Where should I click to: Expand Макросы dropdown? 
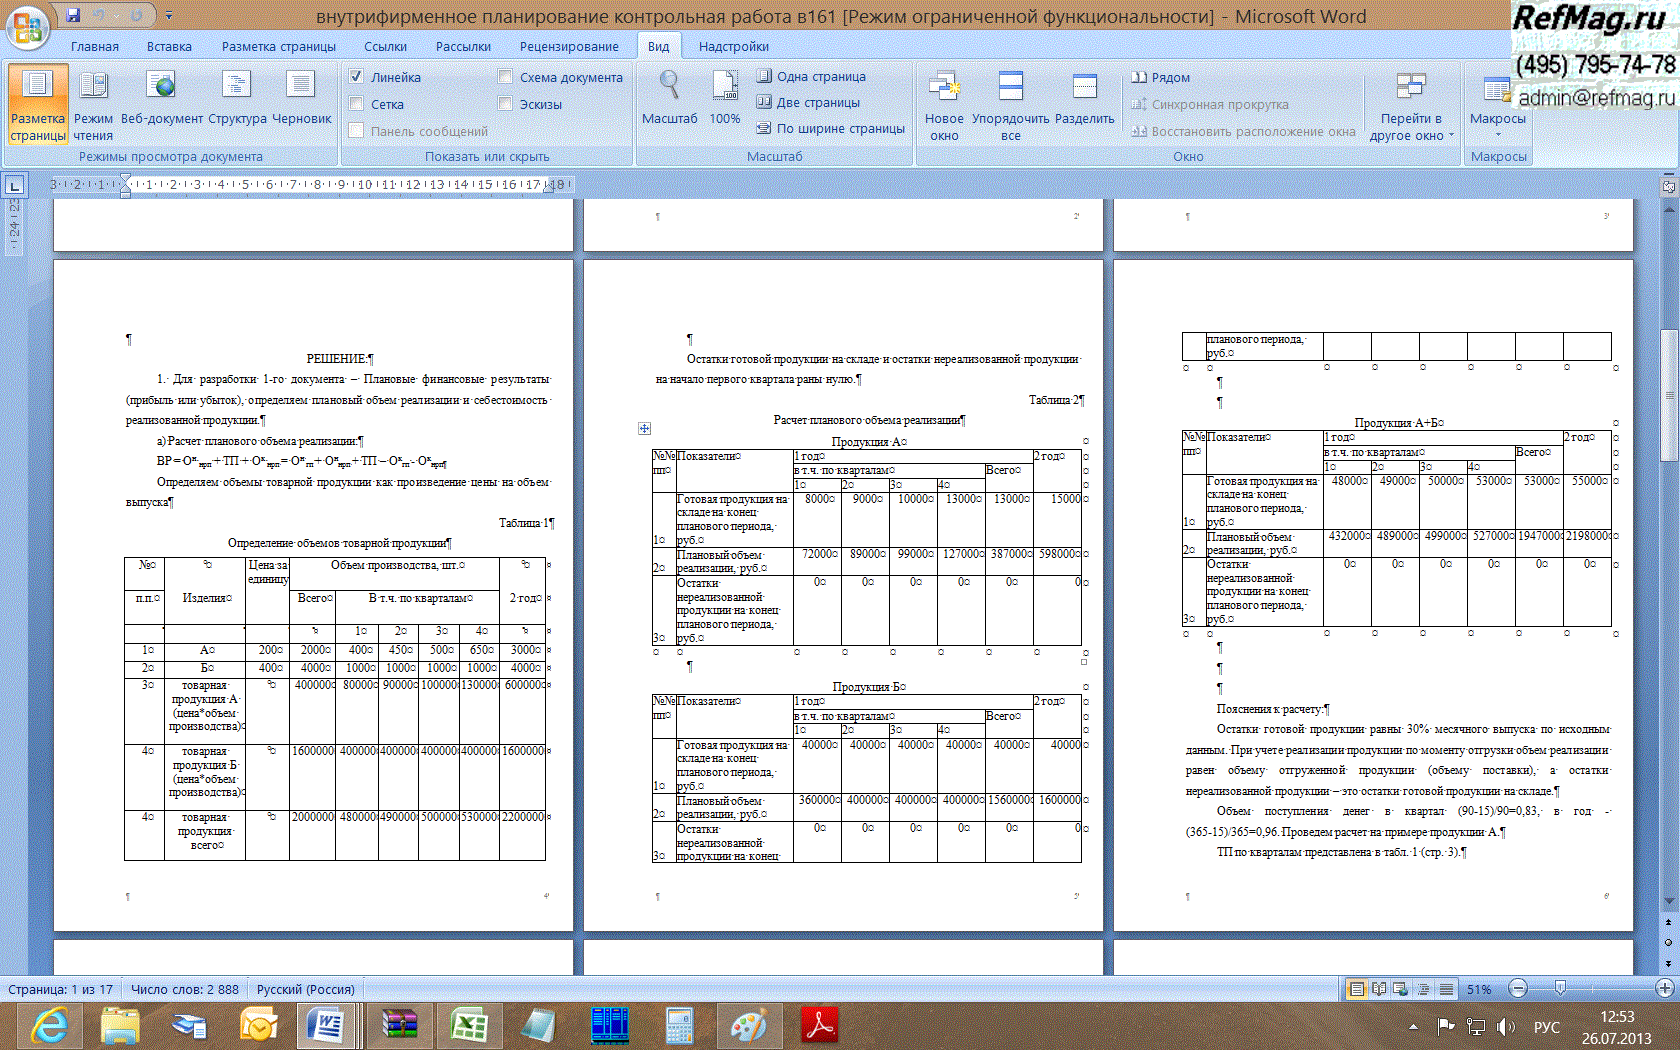click(1497, 132)
